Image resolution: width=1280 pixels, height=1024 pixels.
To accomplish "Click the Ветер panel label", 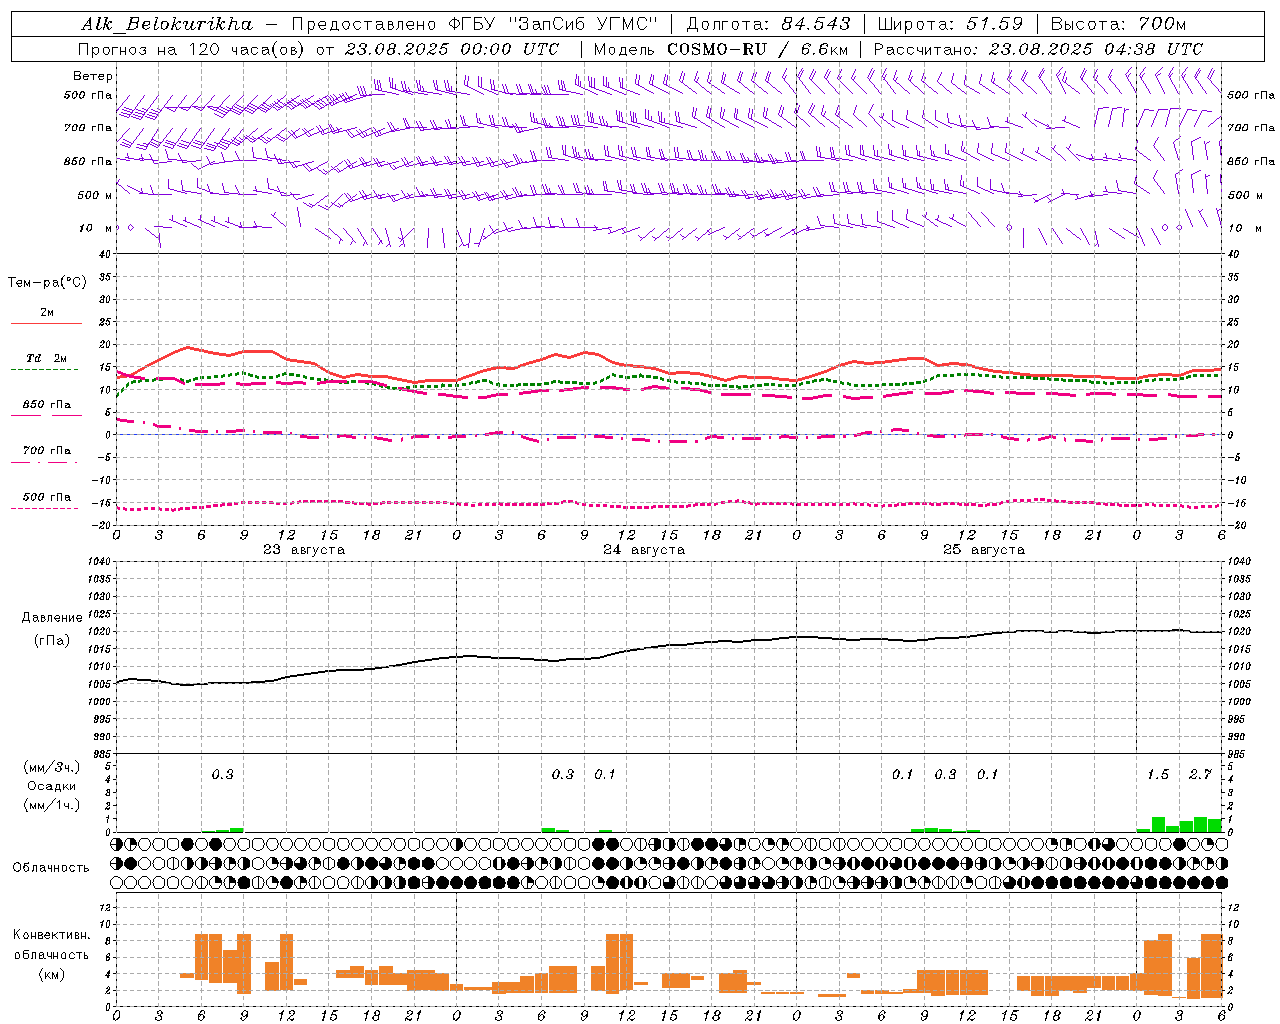I will 93,76.
